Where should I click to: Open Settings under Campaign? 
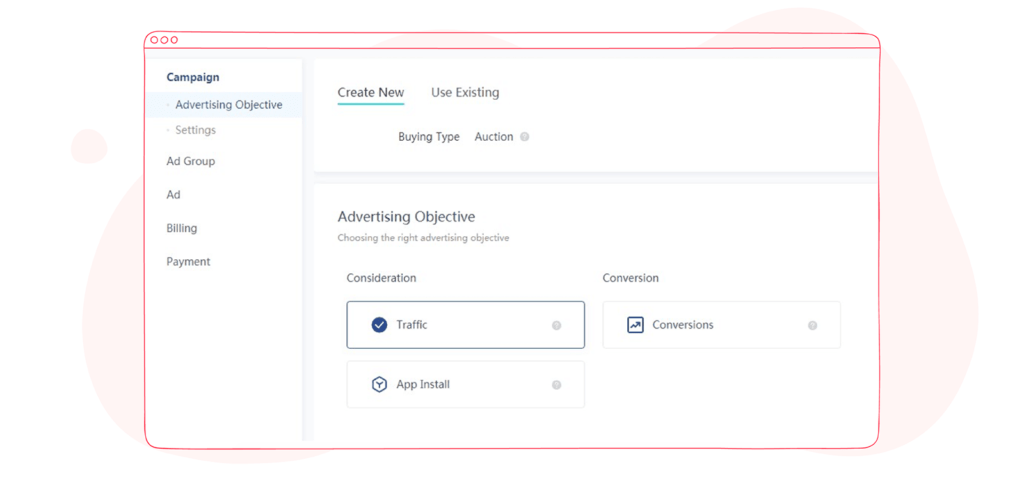[x=195, y=130]
